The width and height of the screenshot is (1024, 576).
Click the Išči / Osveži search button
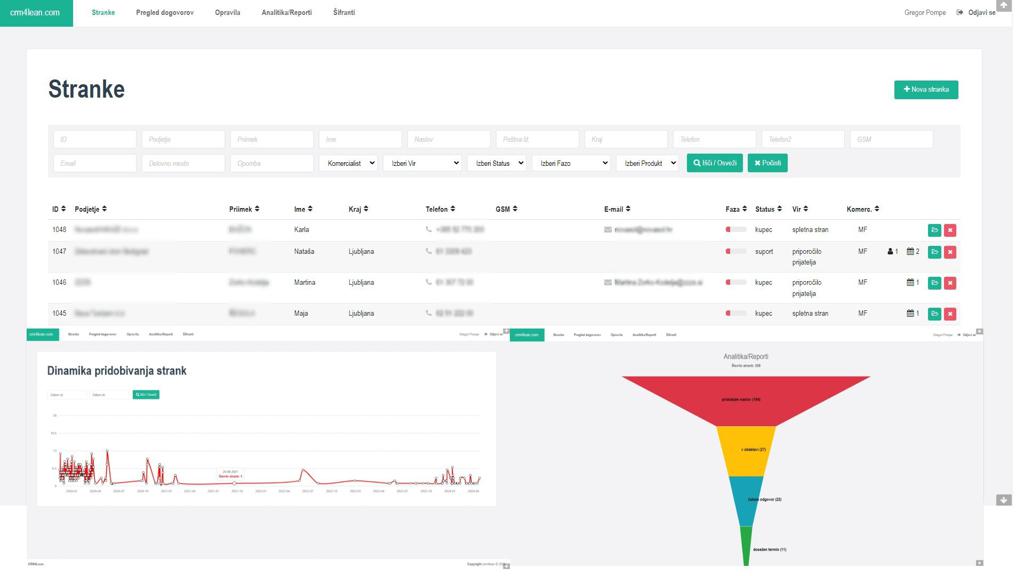[x=714, y=163]
